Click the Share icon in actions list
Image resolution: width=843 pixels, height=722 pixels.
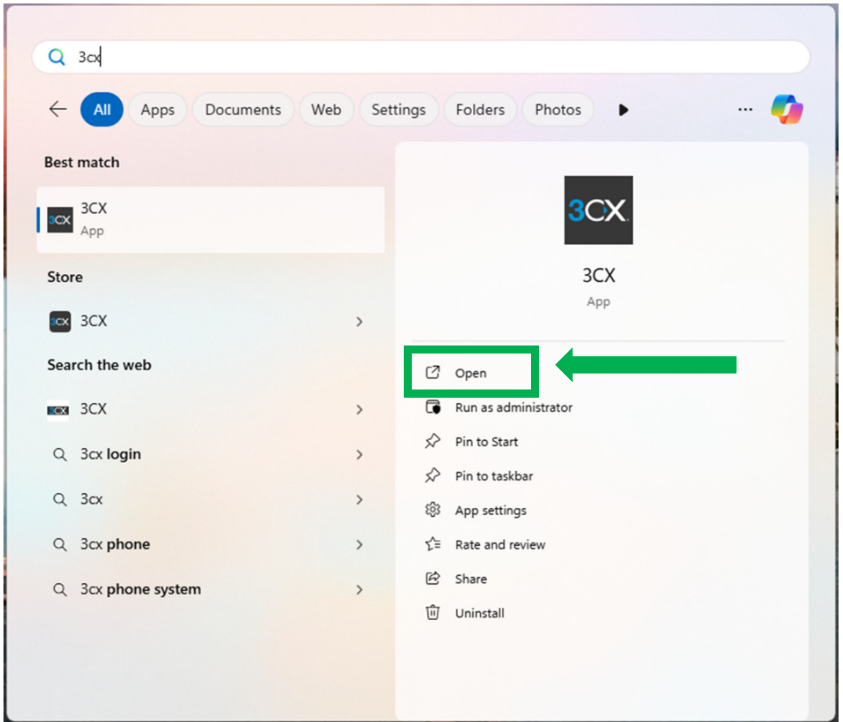[x=433, y=579]
